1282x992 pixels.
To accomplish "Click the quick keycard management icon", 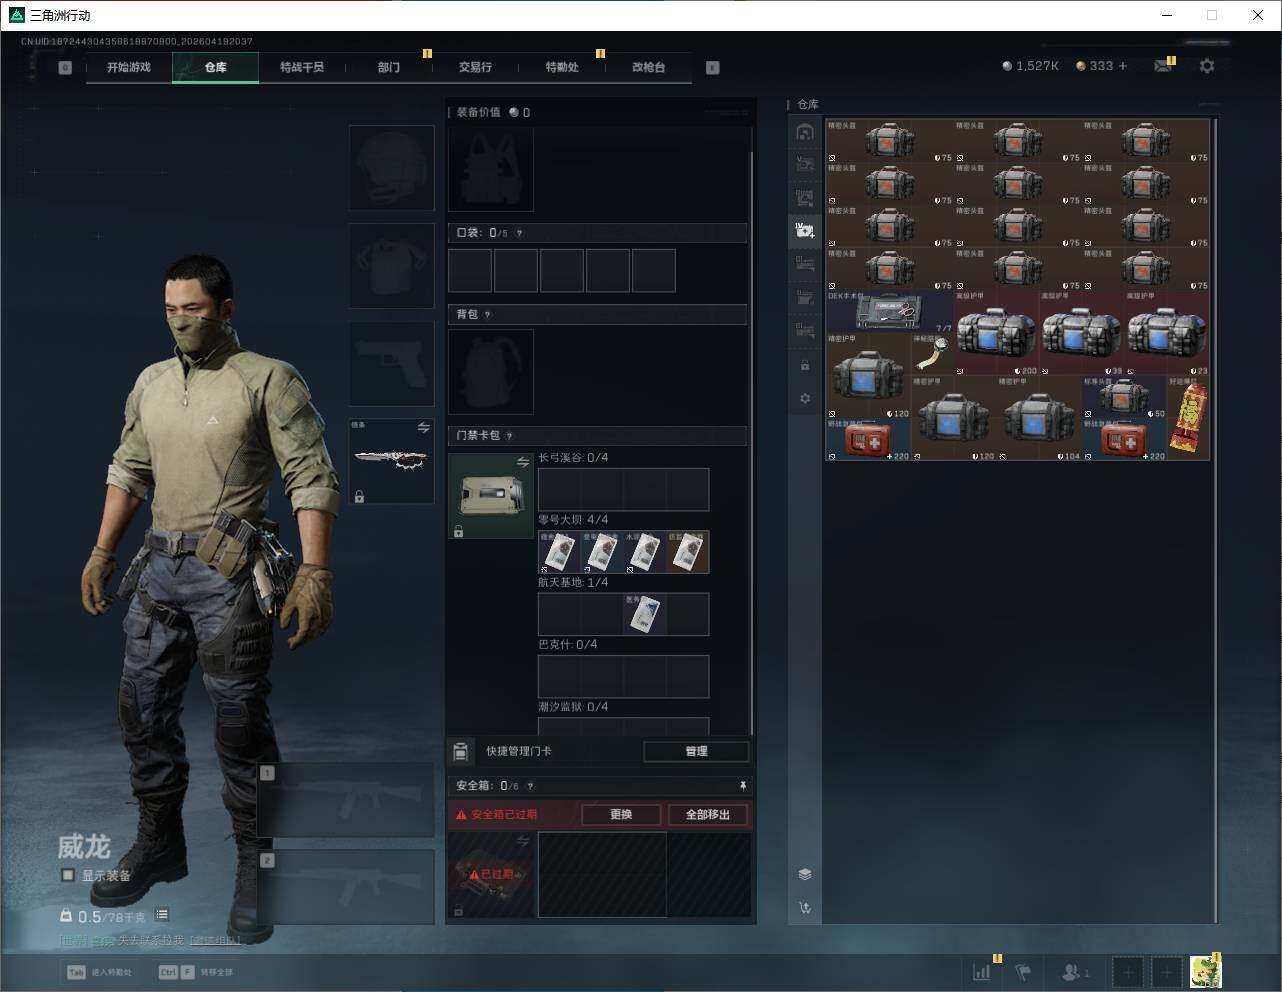I will tap(460, 751).
